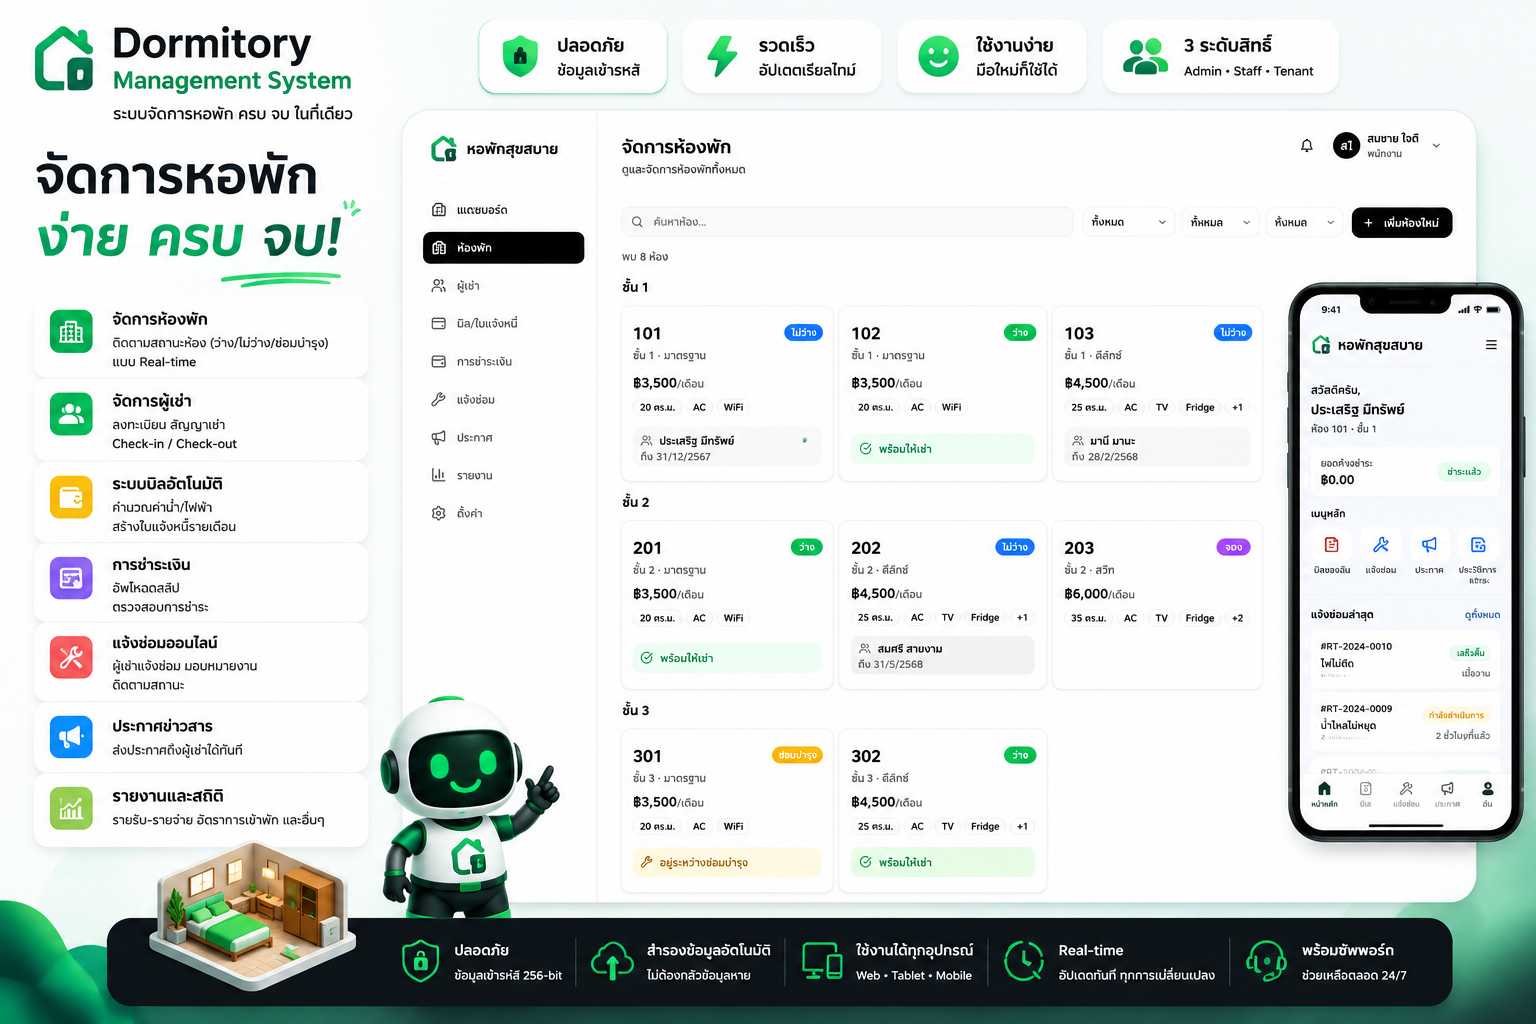The image size is (1536, 1024).
Task: Click the หอพักสุขสบาย logo in the desktop sidebar
Action: pos(444,149)
